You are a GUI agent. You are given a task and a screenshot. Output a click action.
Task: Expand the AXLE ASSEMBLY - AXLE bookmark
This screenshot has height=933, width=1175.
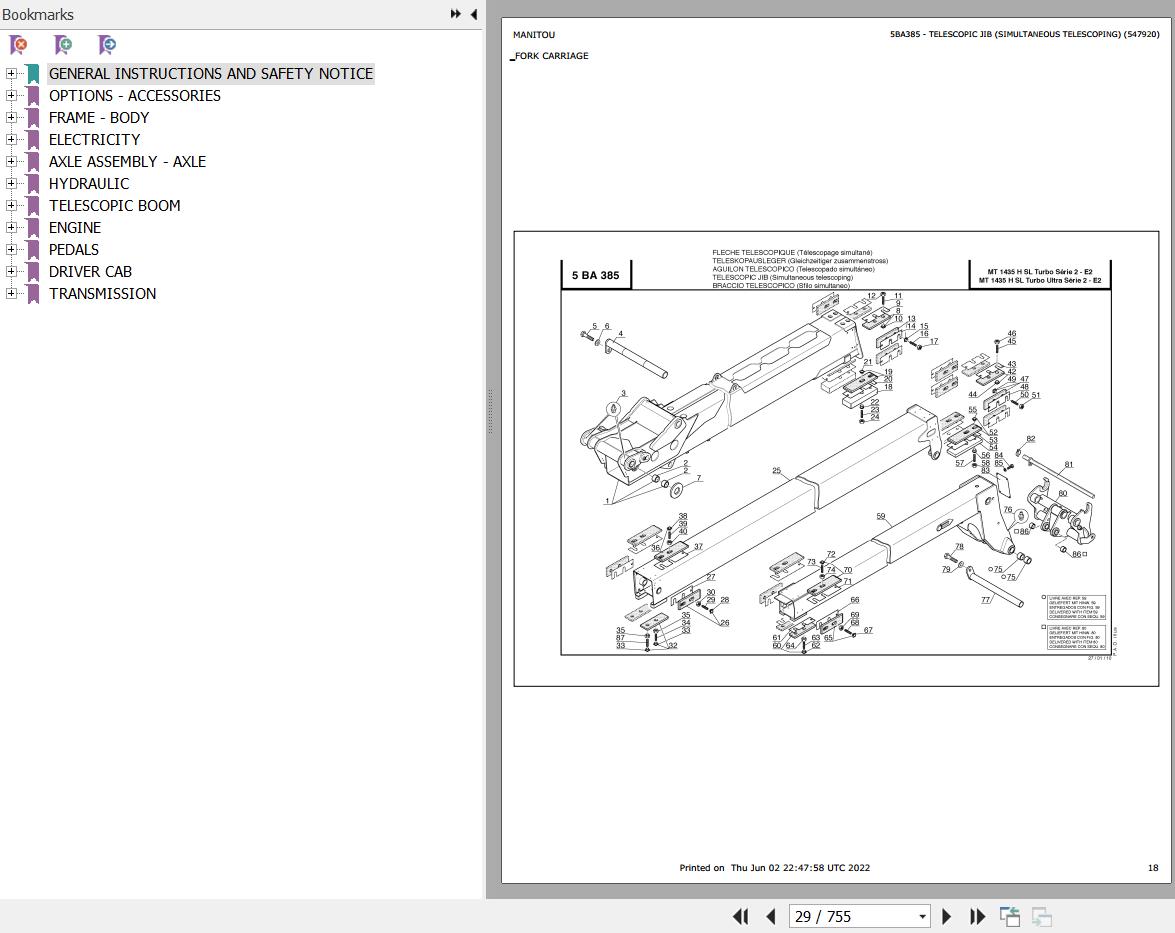click(10, 162)
